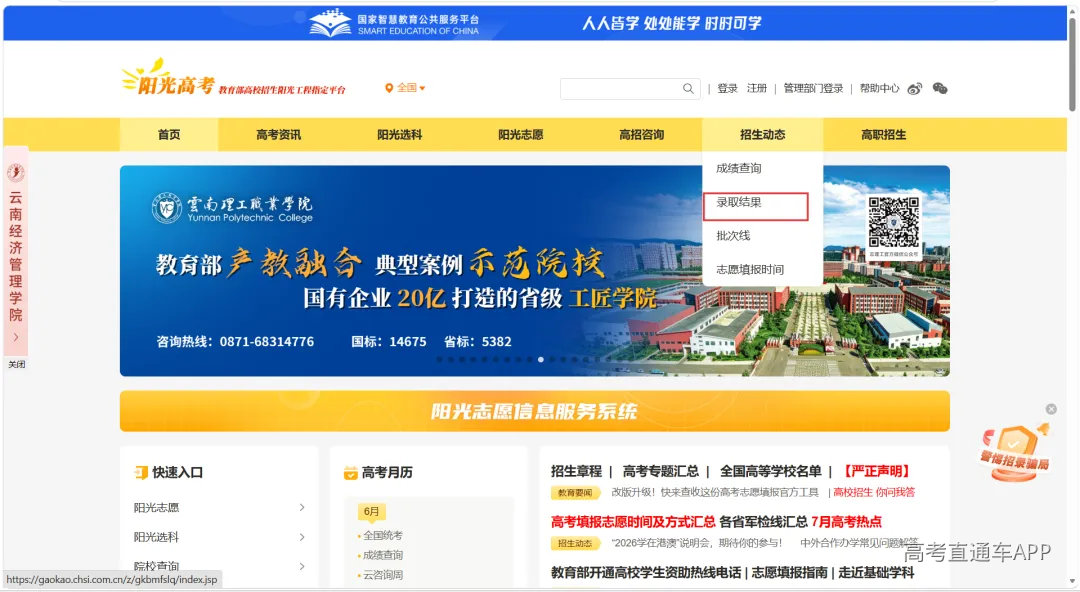Click the 阳光志愿信息服务系统 banner
The height and width of the screenshot is (592, 1080).
[534, 411]
